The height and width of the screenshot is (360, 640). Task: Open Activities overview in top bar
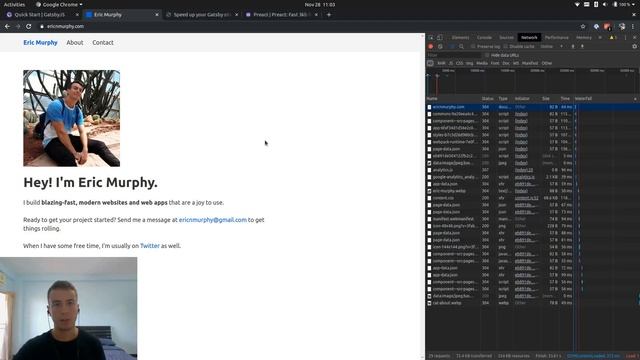14,4
